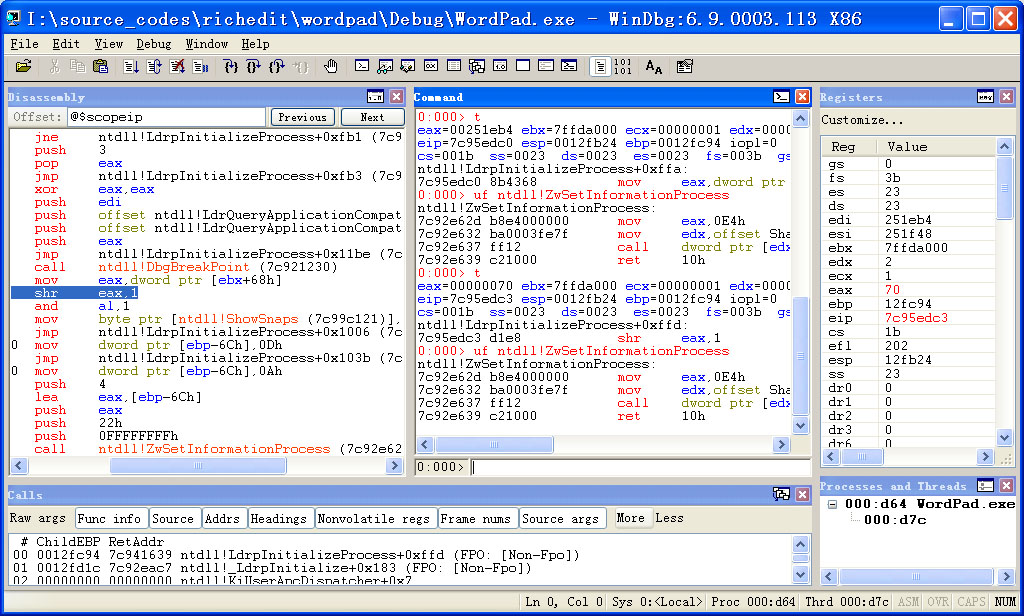Image resolution: width=1024 pixels, height=616 pixels.
Task: Click the Disassembly panel header menu icon
Action: (x=376, y=97)
